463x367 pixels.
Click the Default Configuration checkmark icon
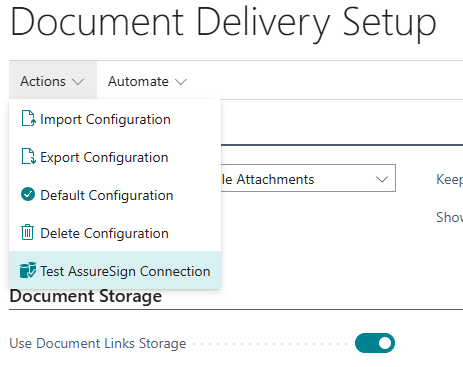28,194
